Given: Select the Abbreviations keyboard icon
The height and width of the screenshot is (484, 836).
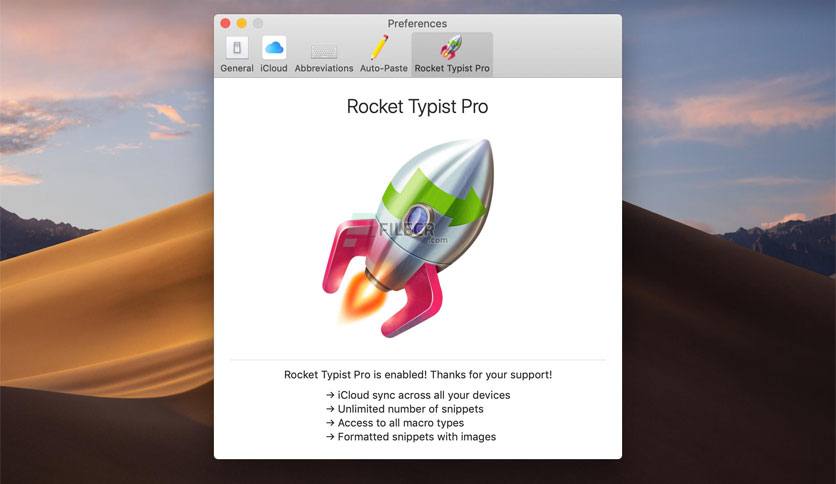Looking at the screenshot, I should pyautogui.click(x=324, y=52).
